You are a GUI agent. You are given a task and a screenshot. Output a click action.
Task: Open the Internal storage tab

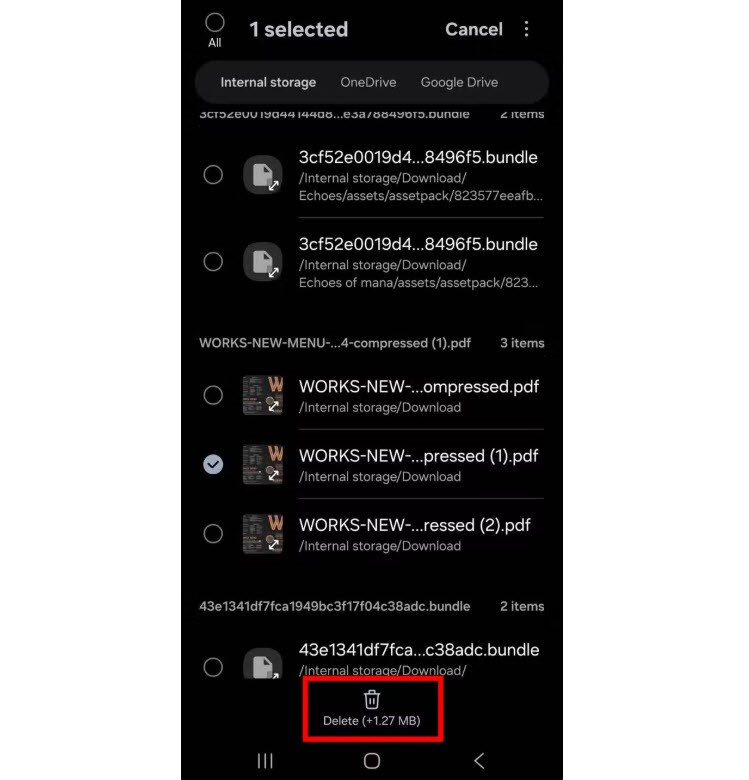point(268,82)
